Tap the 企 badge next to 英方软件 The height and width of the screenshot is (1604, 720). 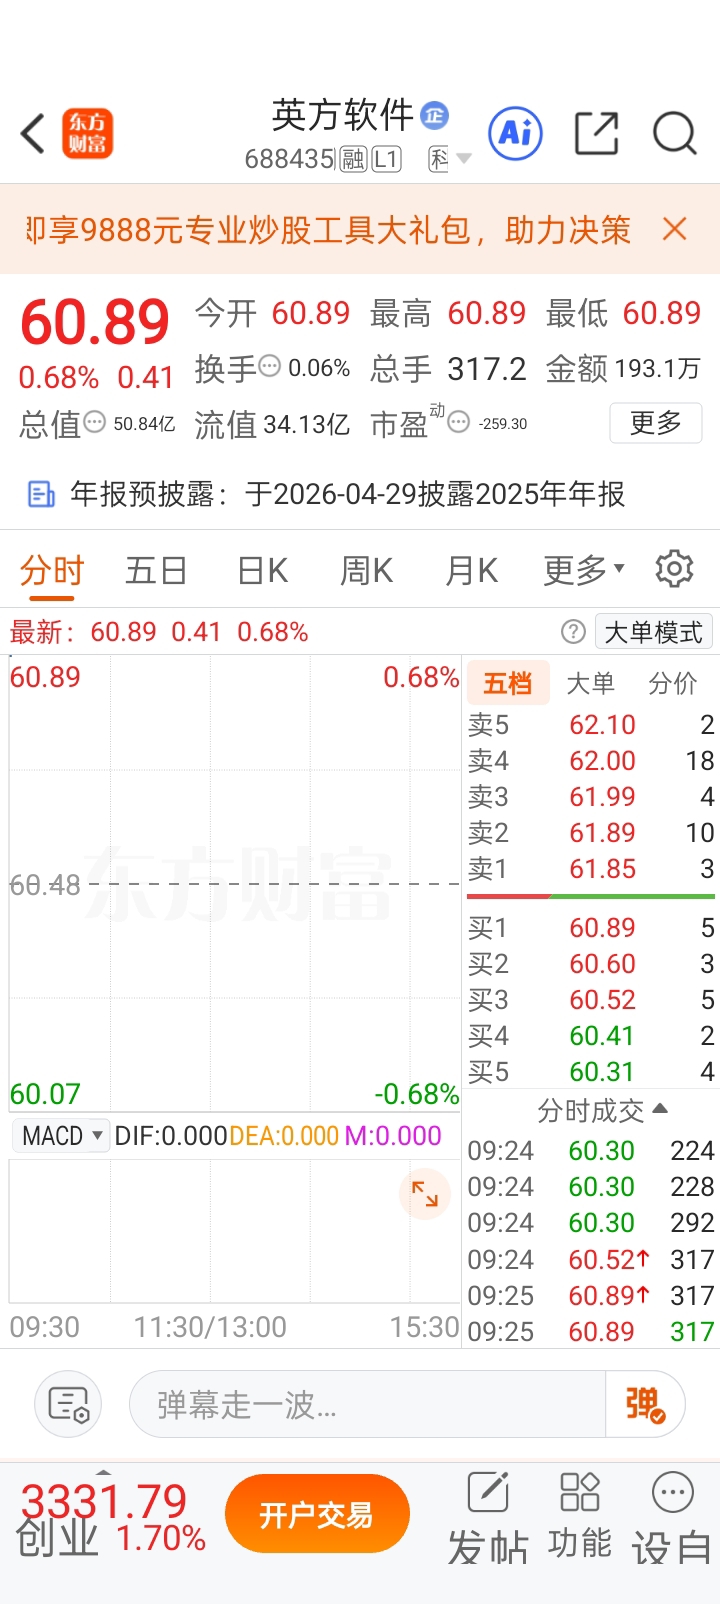tap(434, 115)
